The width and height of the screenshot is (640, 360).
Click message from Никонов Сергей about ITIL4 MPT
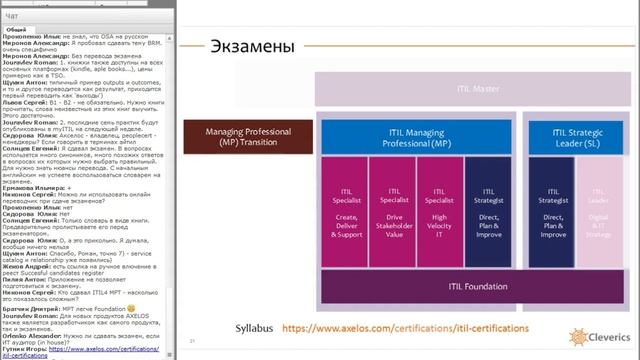click(x=80, y=296)
